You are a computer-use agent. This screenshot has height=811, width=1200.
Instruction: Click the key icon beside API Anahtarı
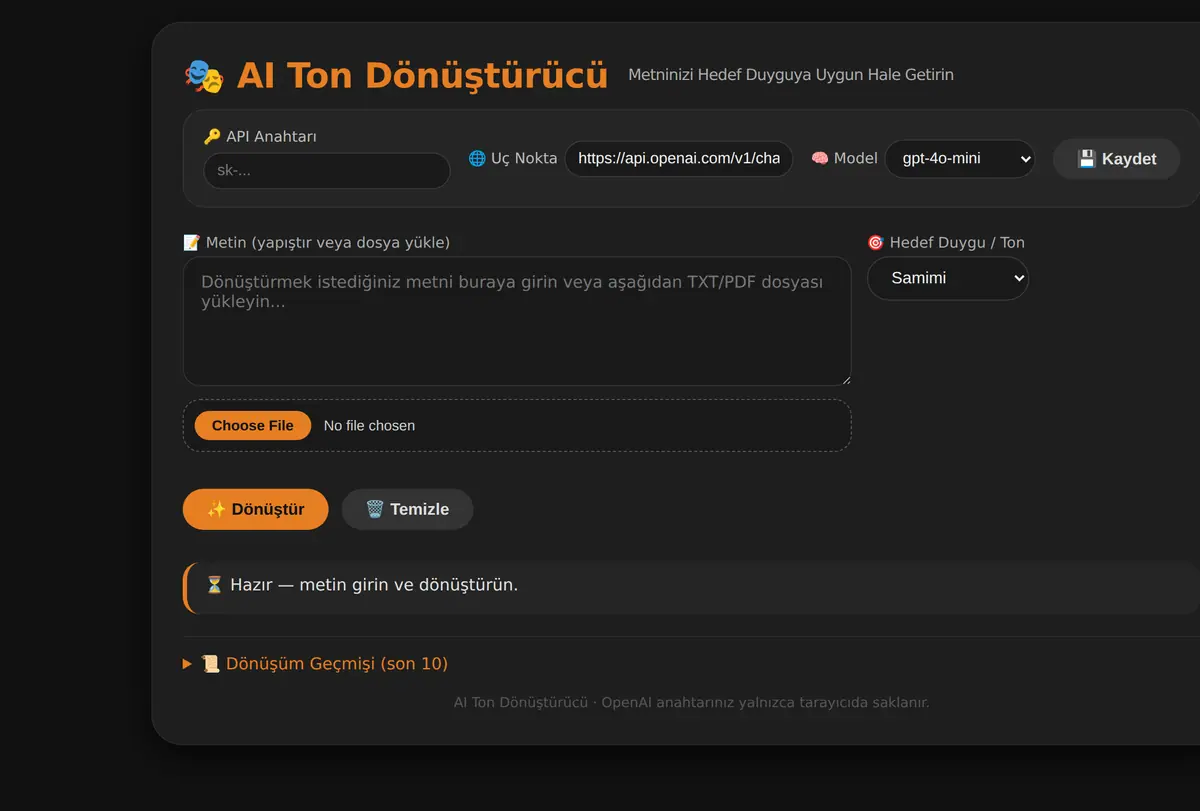coord(212,137)
